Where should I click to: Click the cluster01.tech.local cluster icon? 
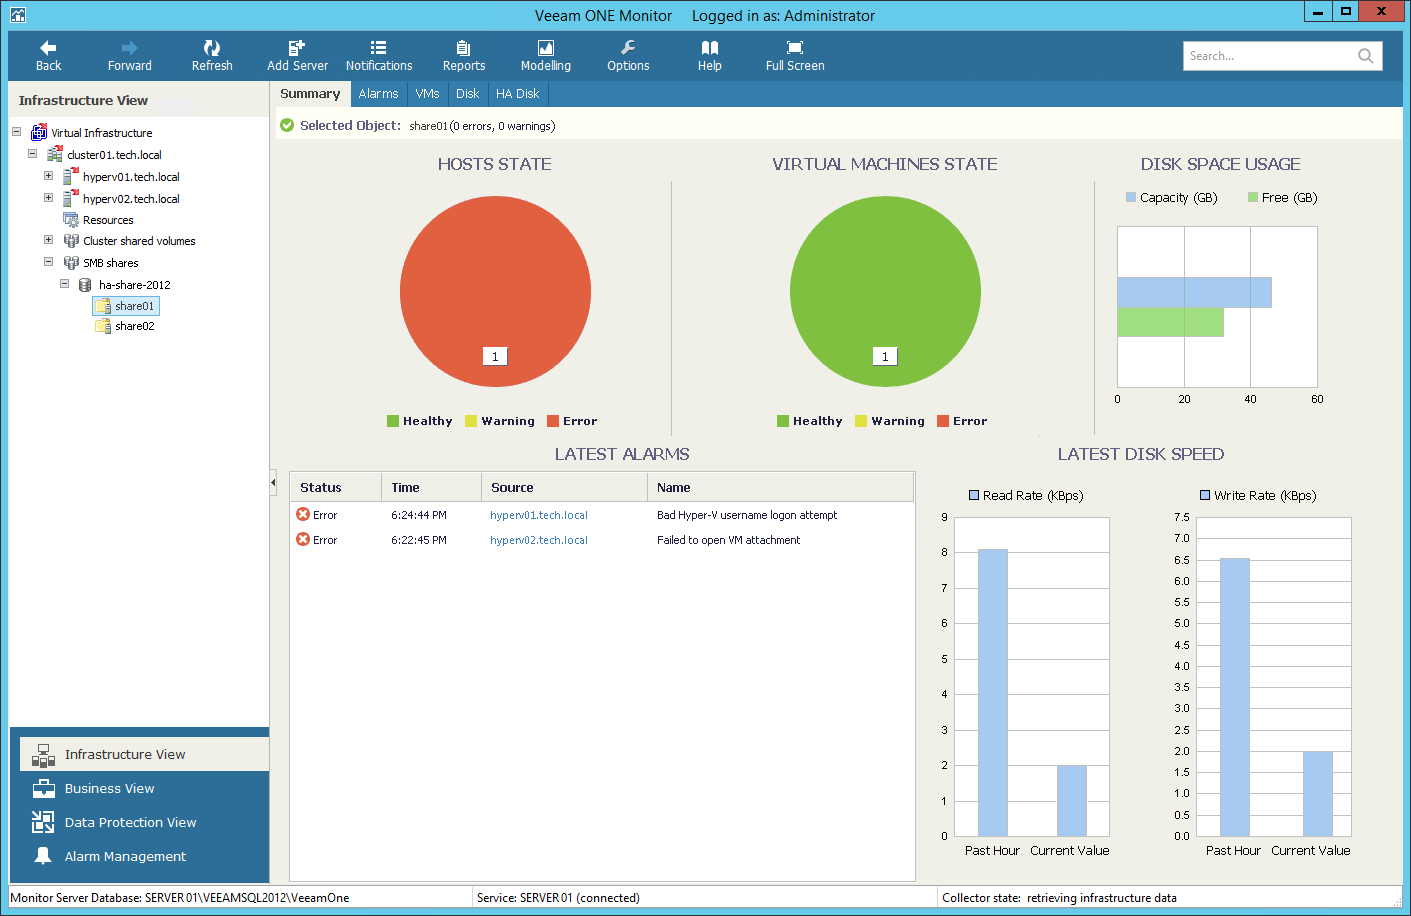coord(55,154)
